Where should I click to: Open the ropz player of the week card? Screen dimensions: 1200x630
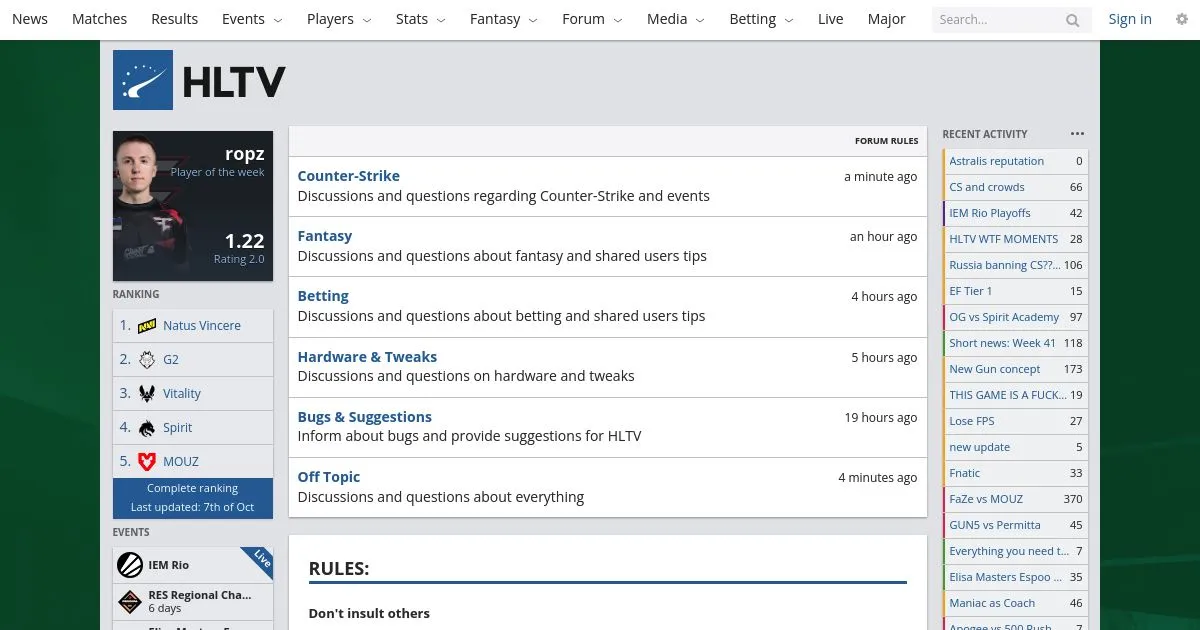(x=193, y=206)
